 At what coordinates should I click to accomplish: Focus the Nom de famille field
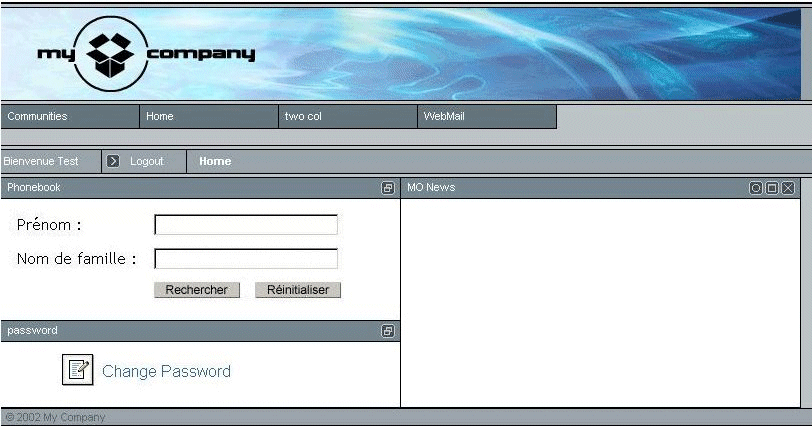point(246,259)
